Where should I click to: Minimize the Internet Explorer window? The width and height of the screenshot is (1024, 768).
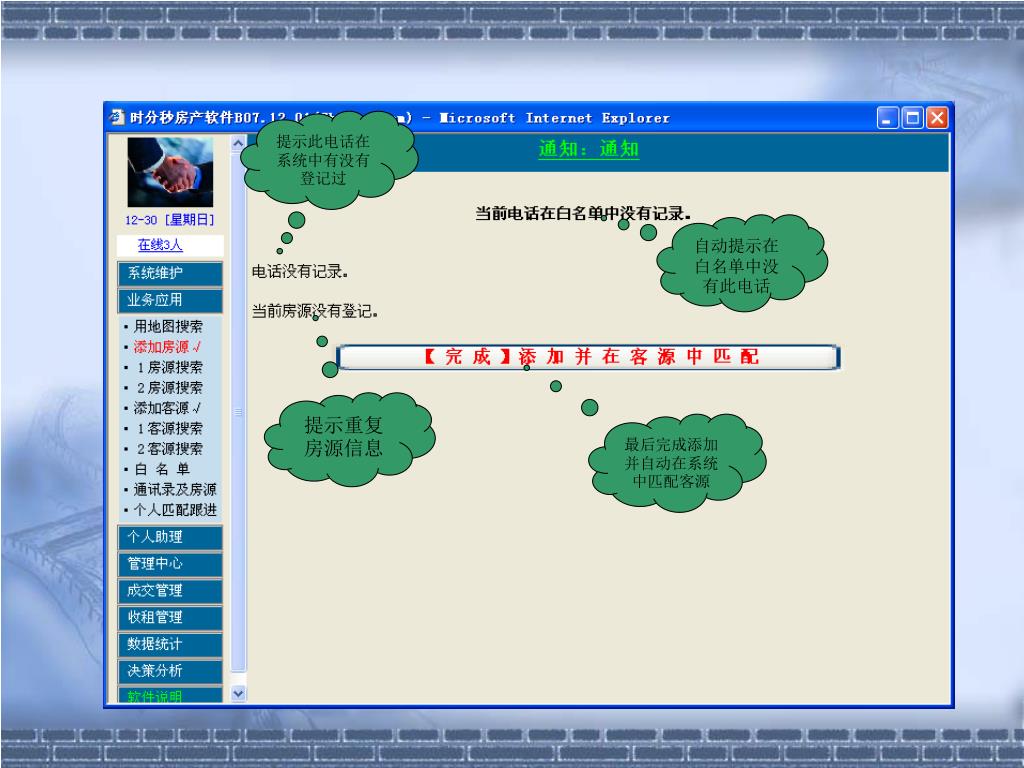pyautogui.click(x=888, y=118)
